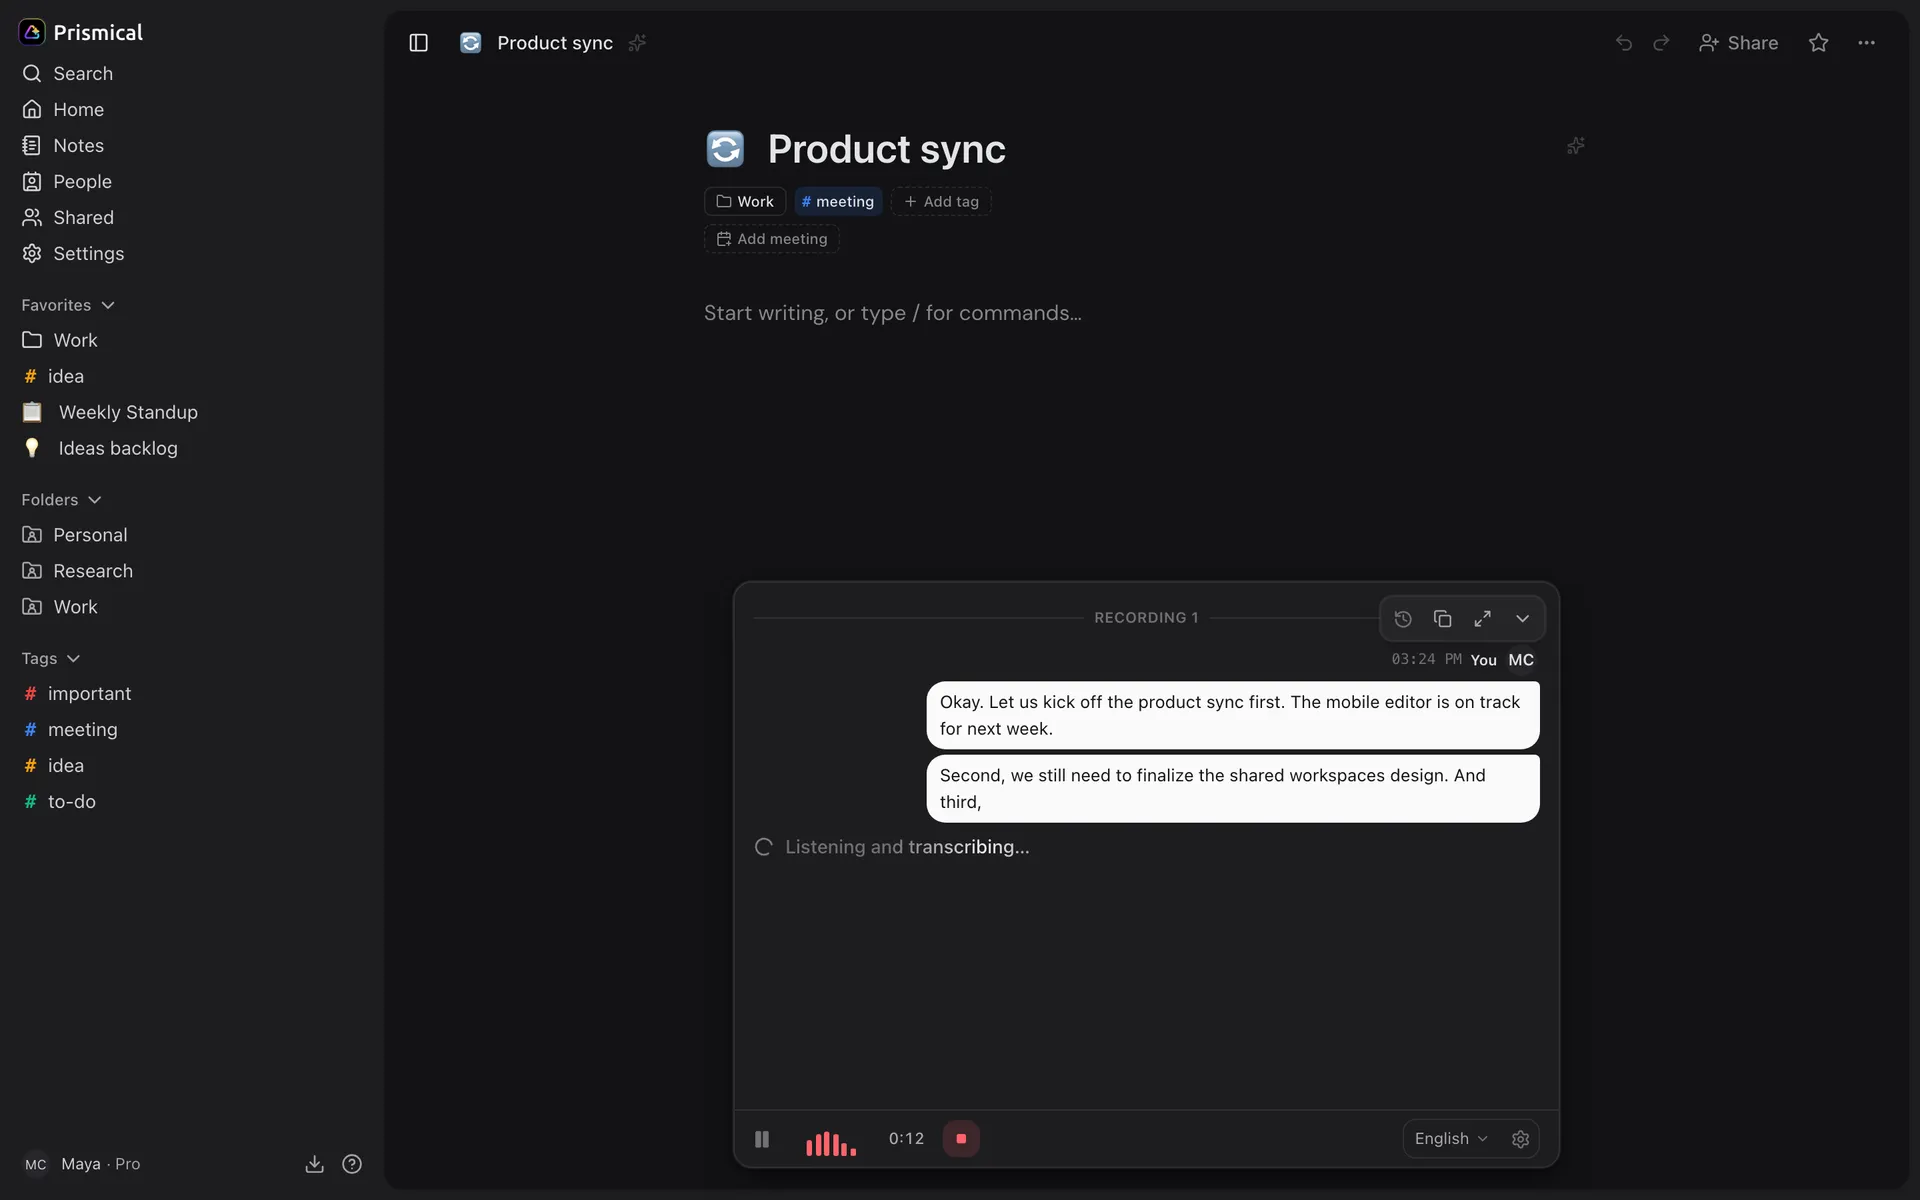The width and height of the screenshot is (1920, 1200).
Task: Open the Personal folder
Action: [x=190, y=535]
